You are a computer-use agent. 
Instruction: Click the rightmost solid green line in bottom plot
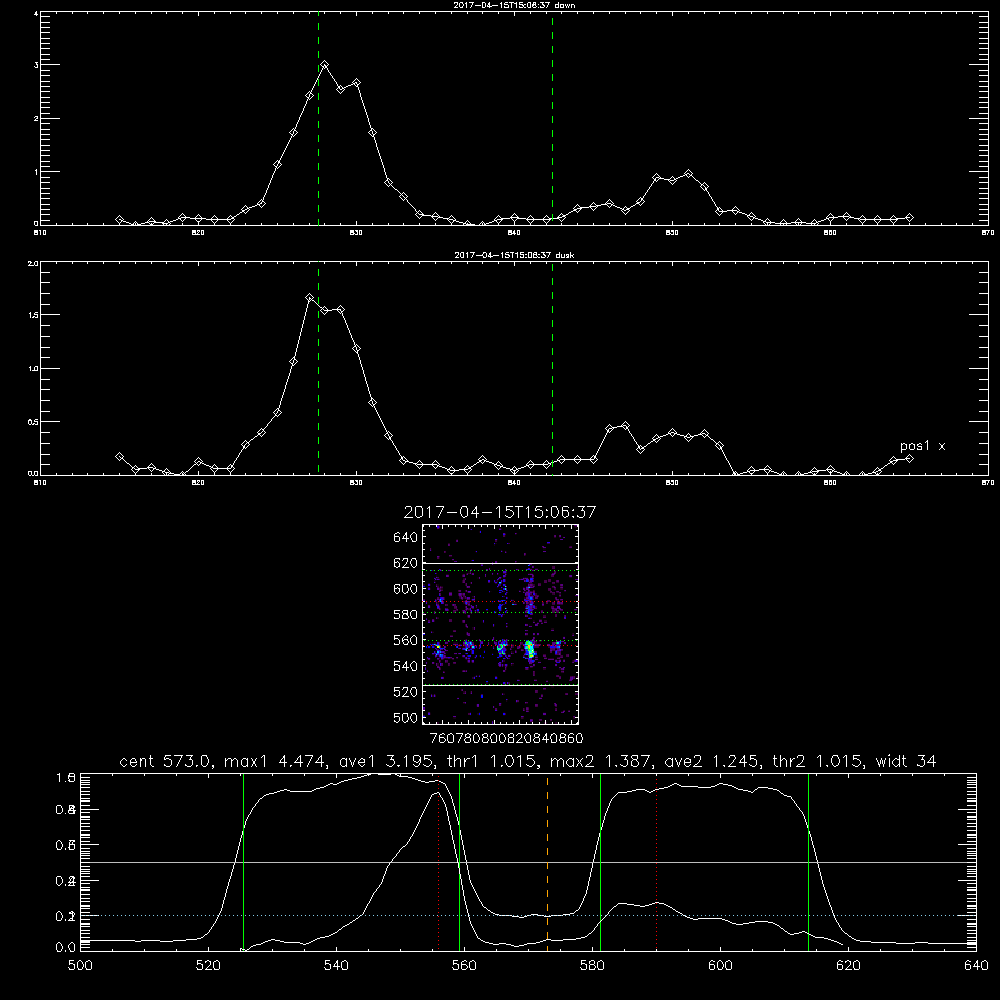pyautogui.click(x=808, y=861)
